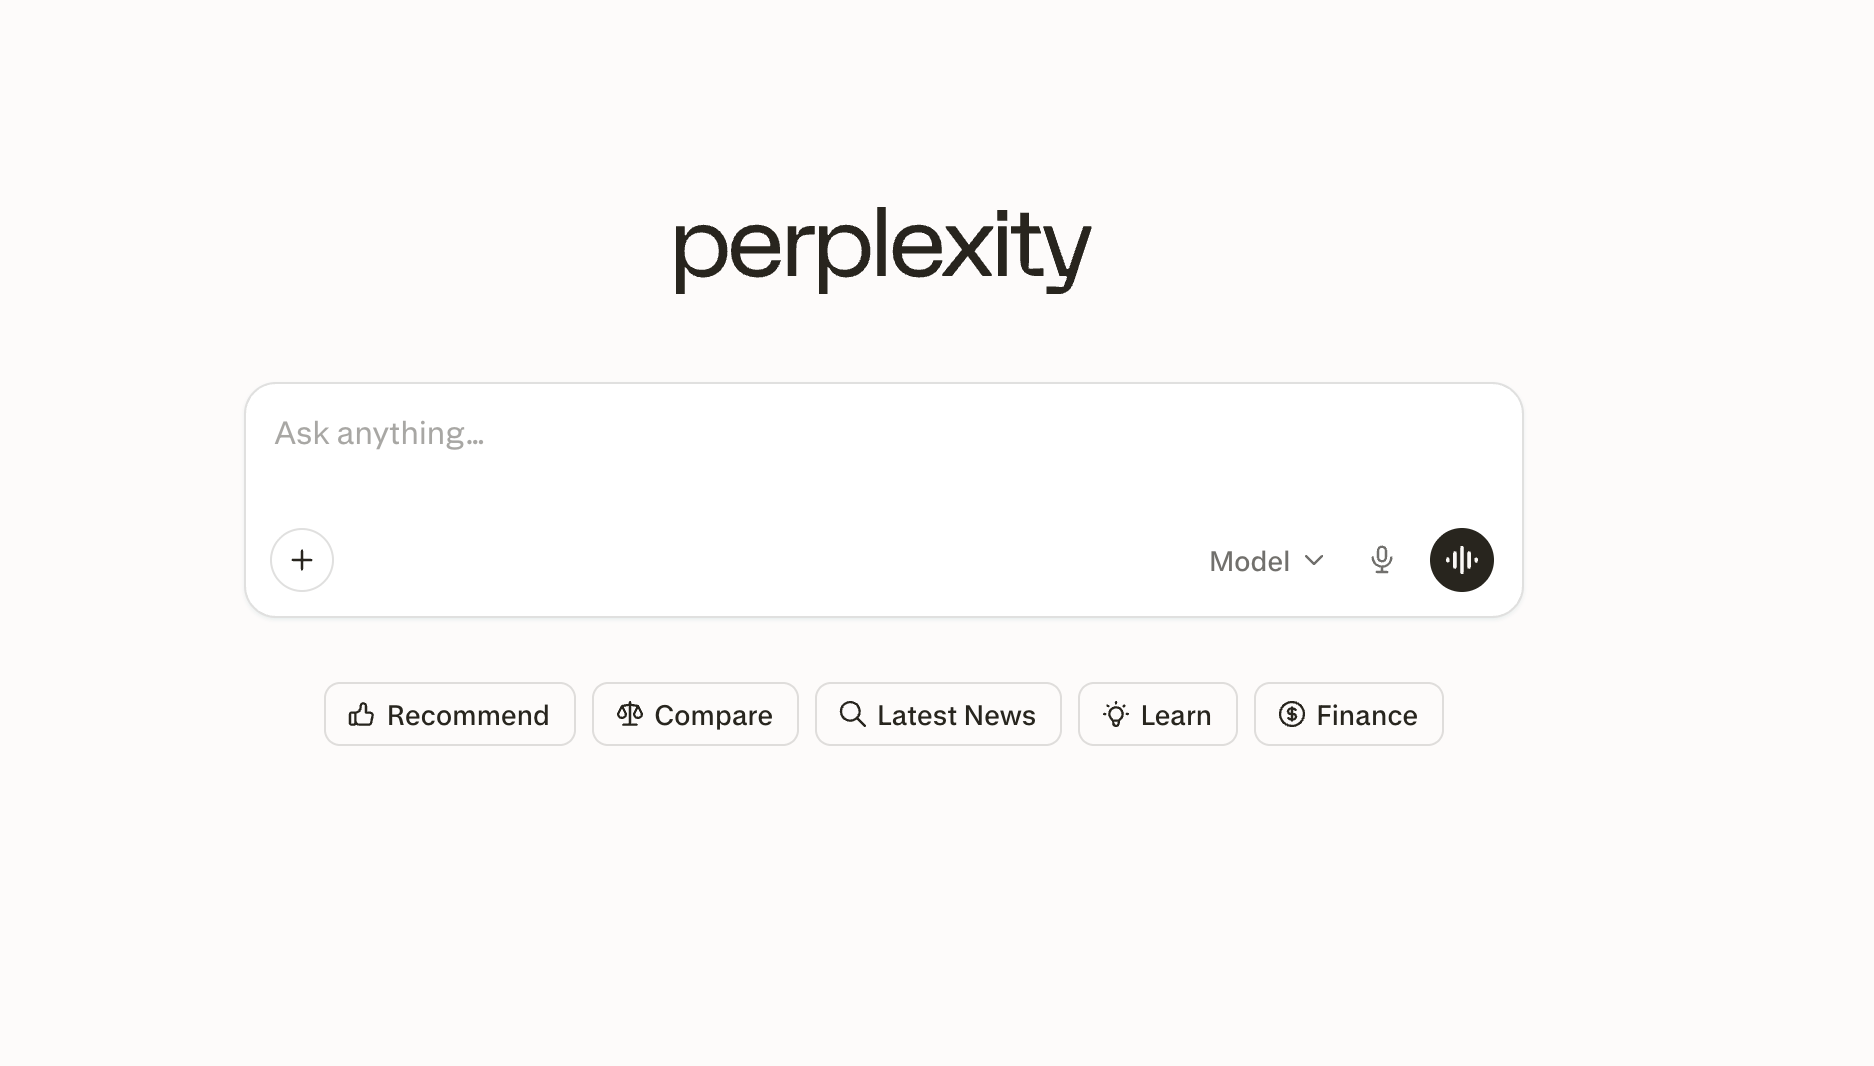Select the dollar icon on Finance chip
The width and height of the screenshot is (1874, 1066).
pyautogui.click(x=1291, y=714)
